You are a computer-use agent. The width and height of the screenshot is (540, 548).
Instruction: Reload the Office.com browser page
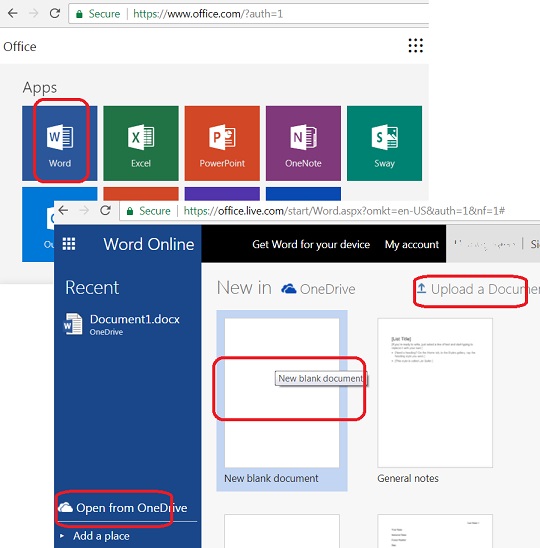[x=55, y=13]
